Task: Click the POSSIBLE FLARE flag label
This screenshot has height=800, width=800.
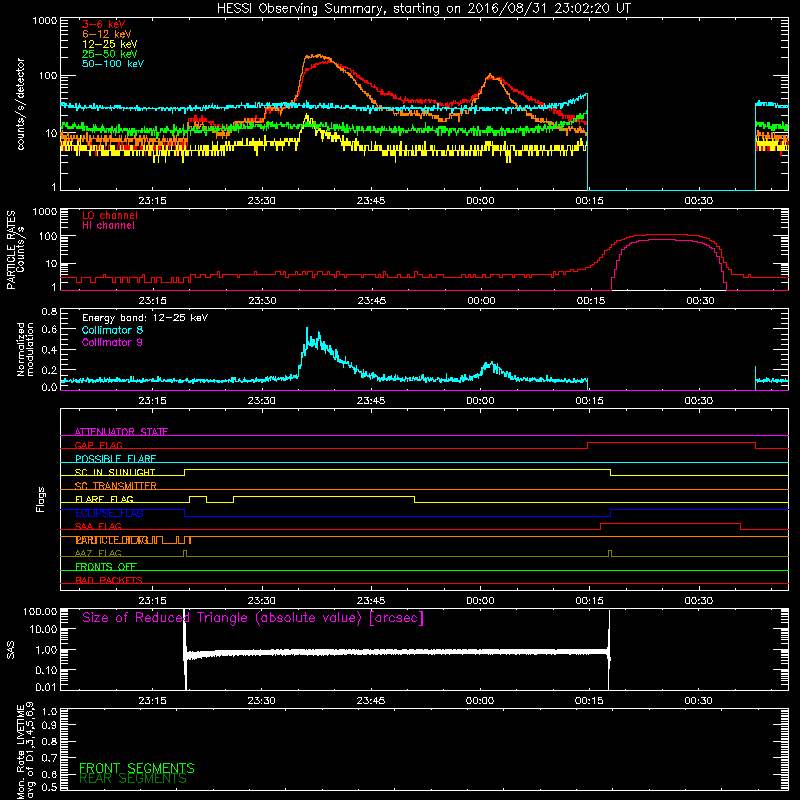Action: 115,459
